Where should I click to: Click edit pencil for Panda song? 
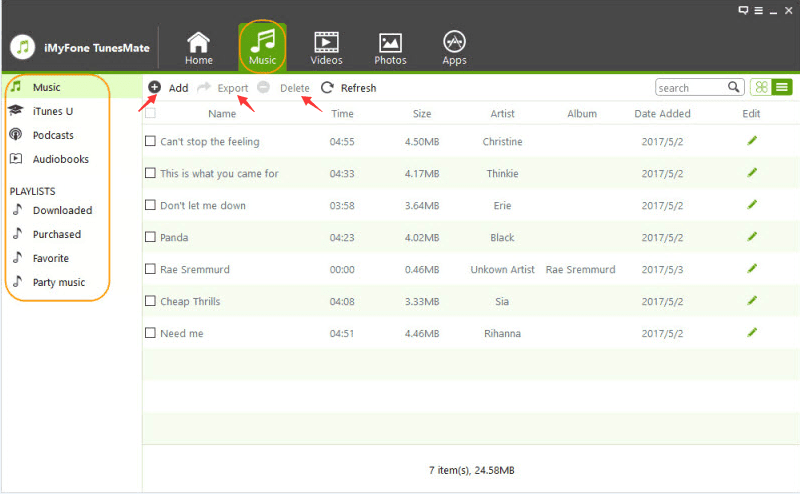point(752,237)
